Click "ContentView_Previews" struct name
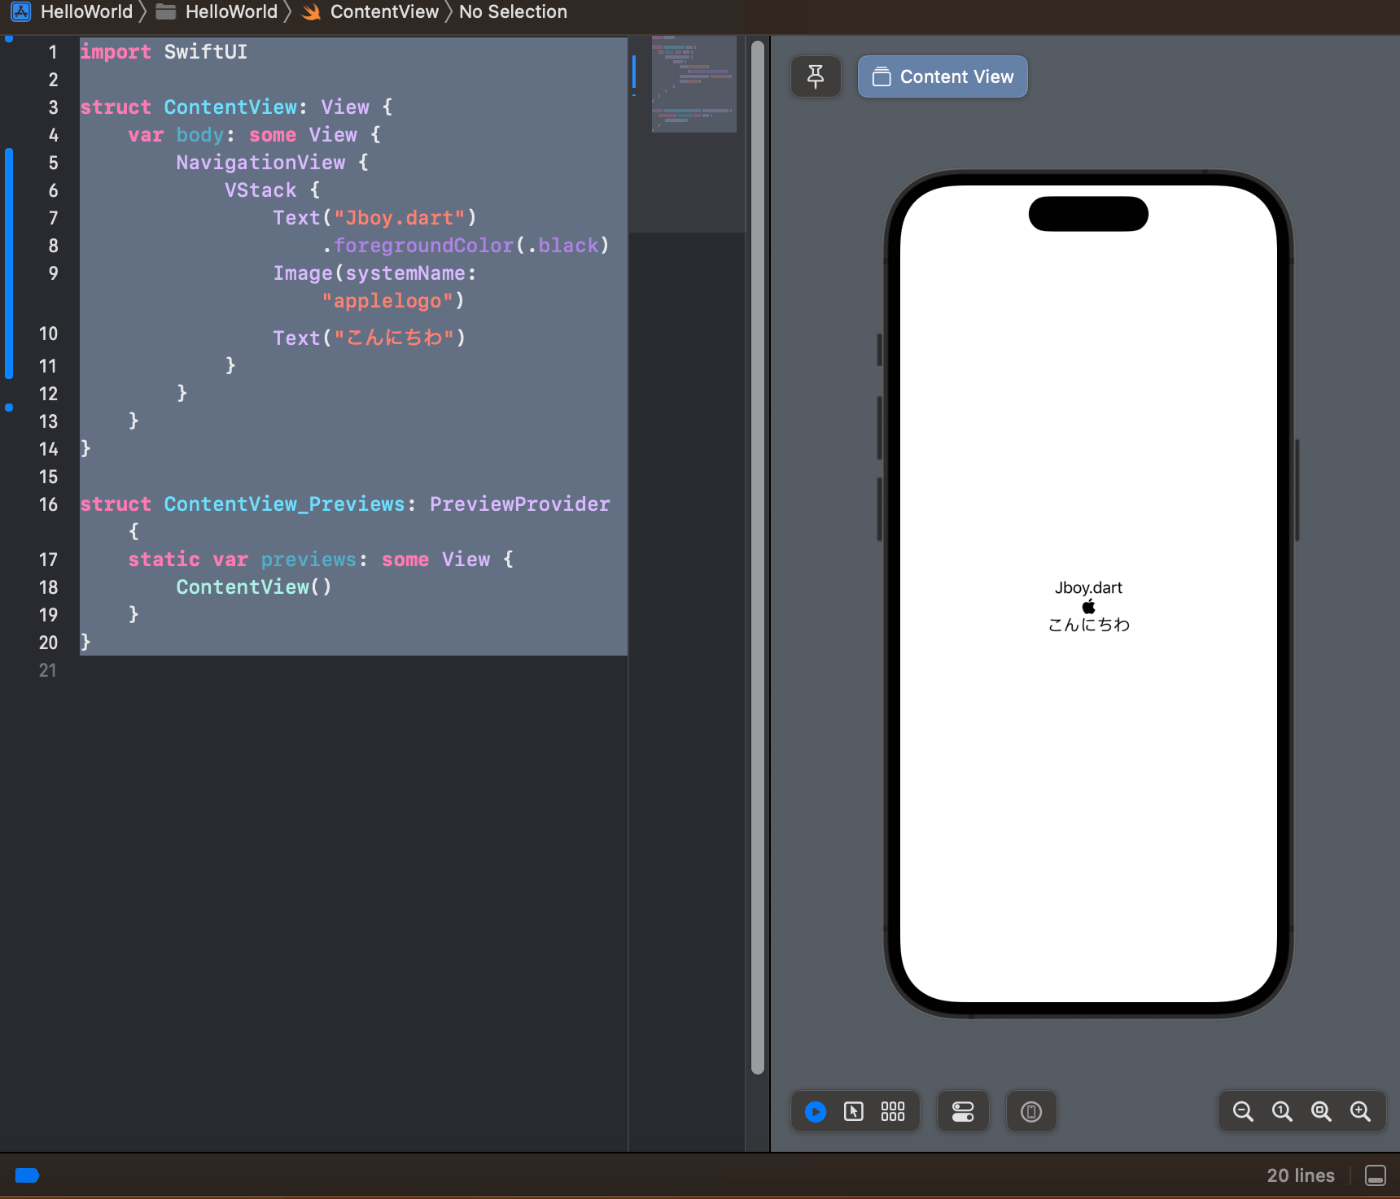Viewport: 1400px width, 1199px height. pyautogui.click(x=284, y=504)
